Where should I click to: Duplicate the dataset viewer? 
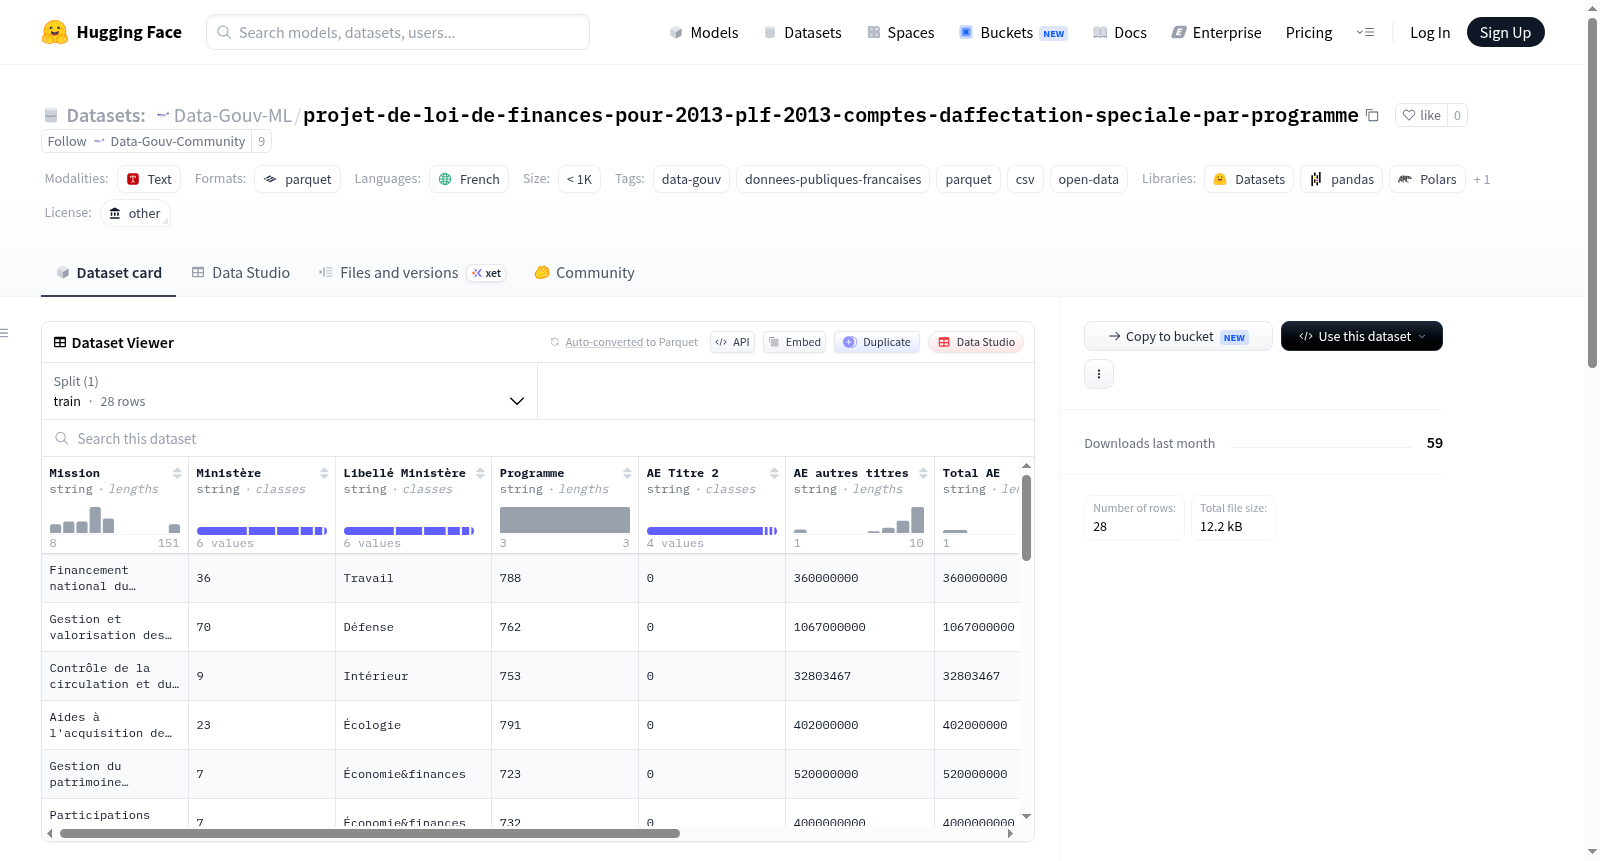click(x=877, y=342)
